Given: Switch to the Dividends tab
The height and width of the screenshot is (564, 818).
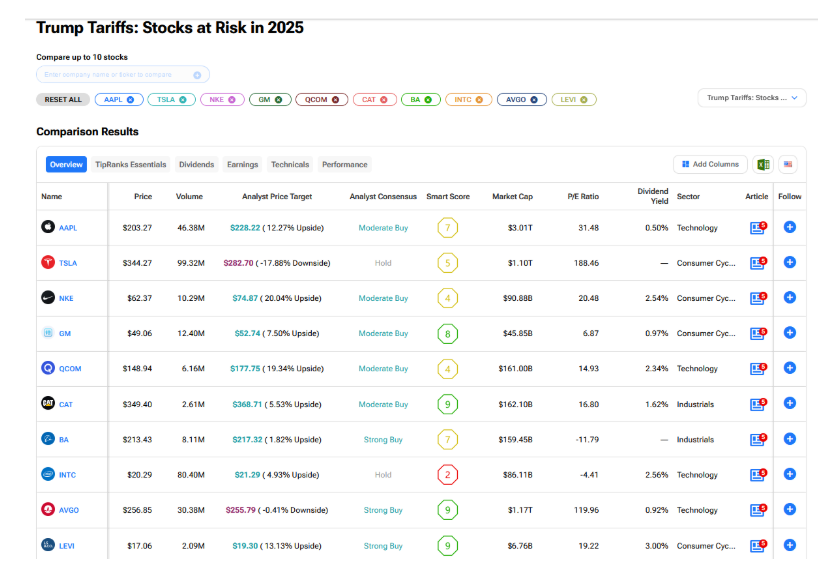Looking at the screenshot, I should [197, 164].
